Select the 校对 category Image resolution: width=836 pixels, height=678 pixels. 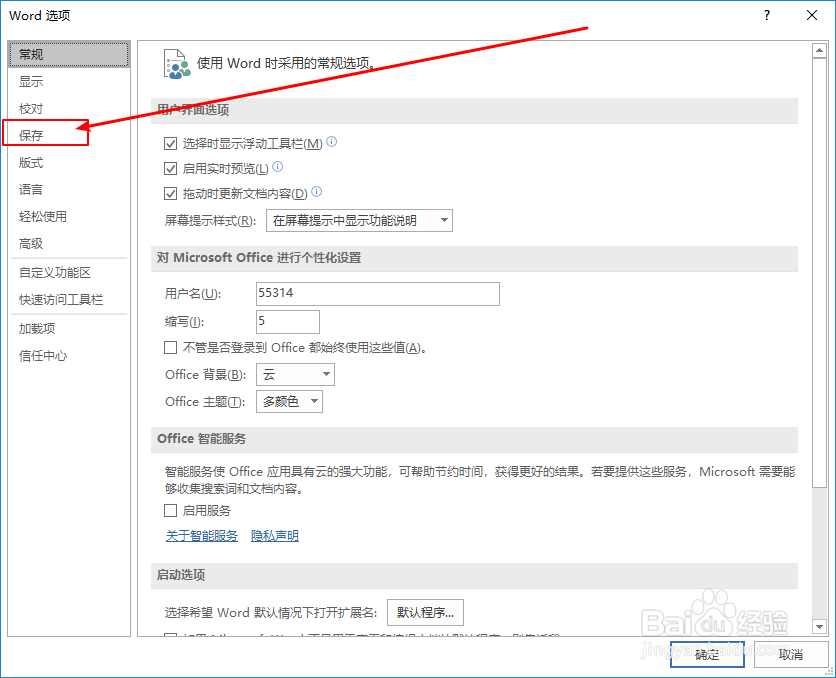69,109
